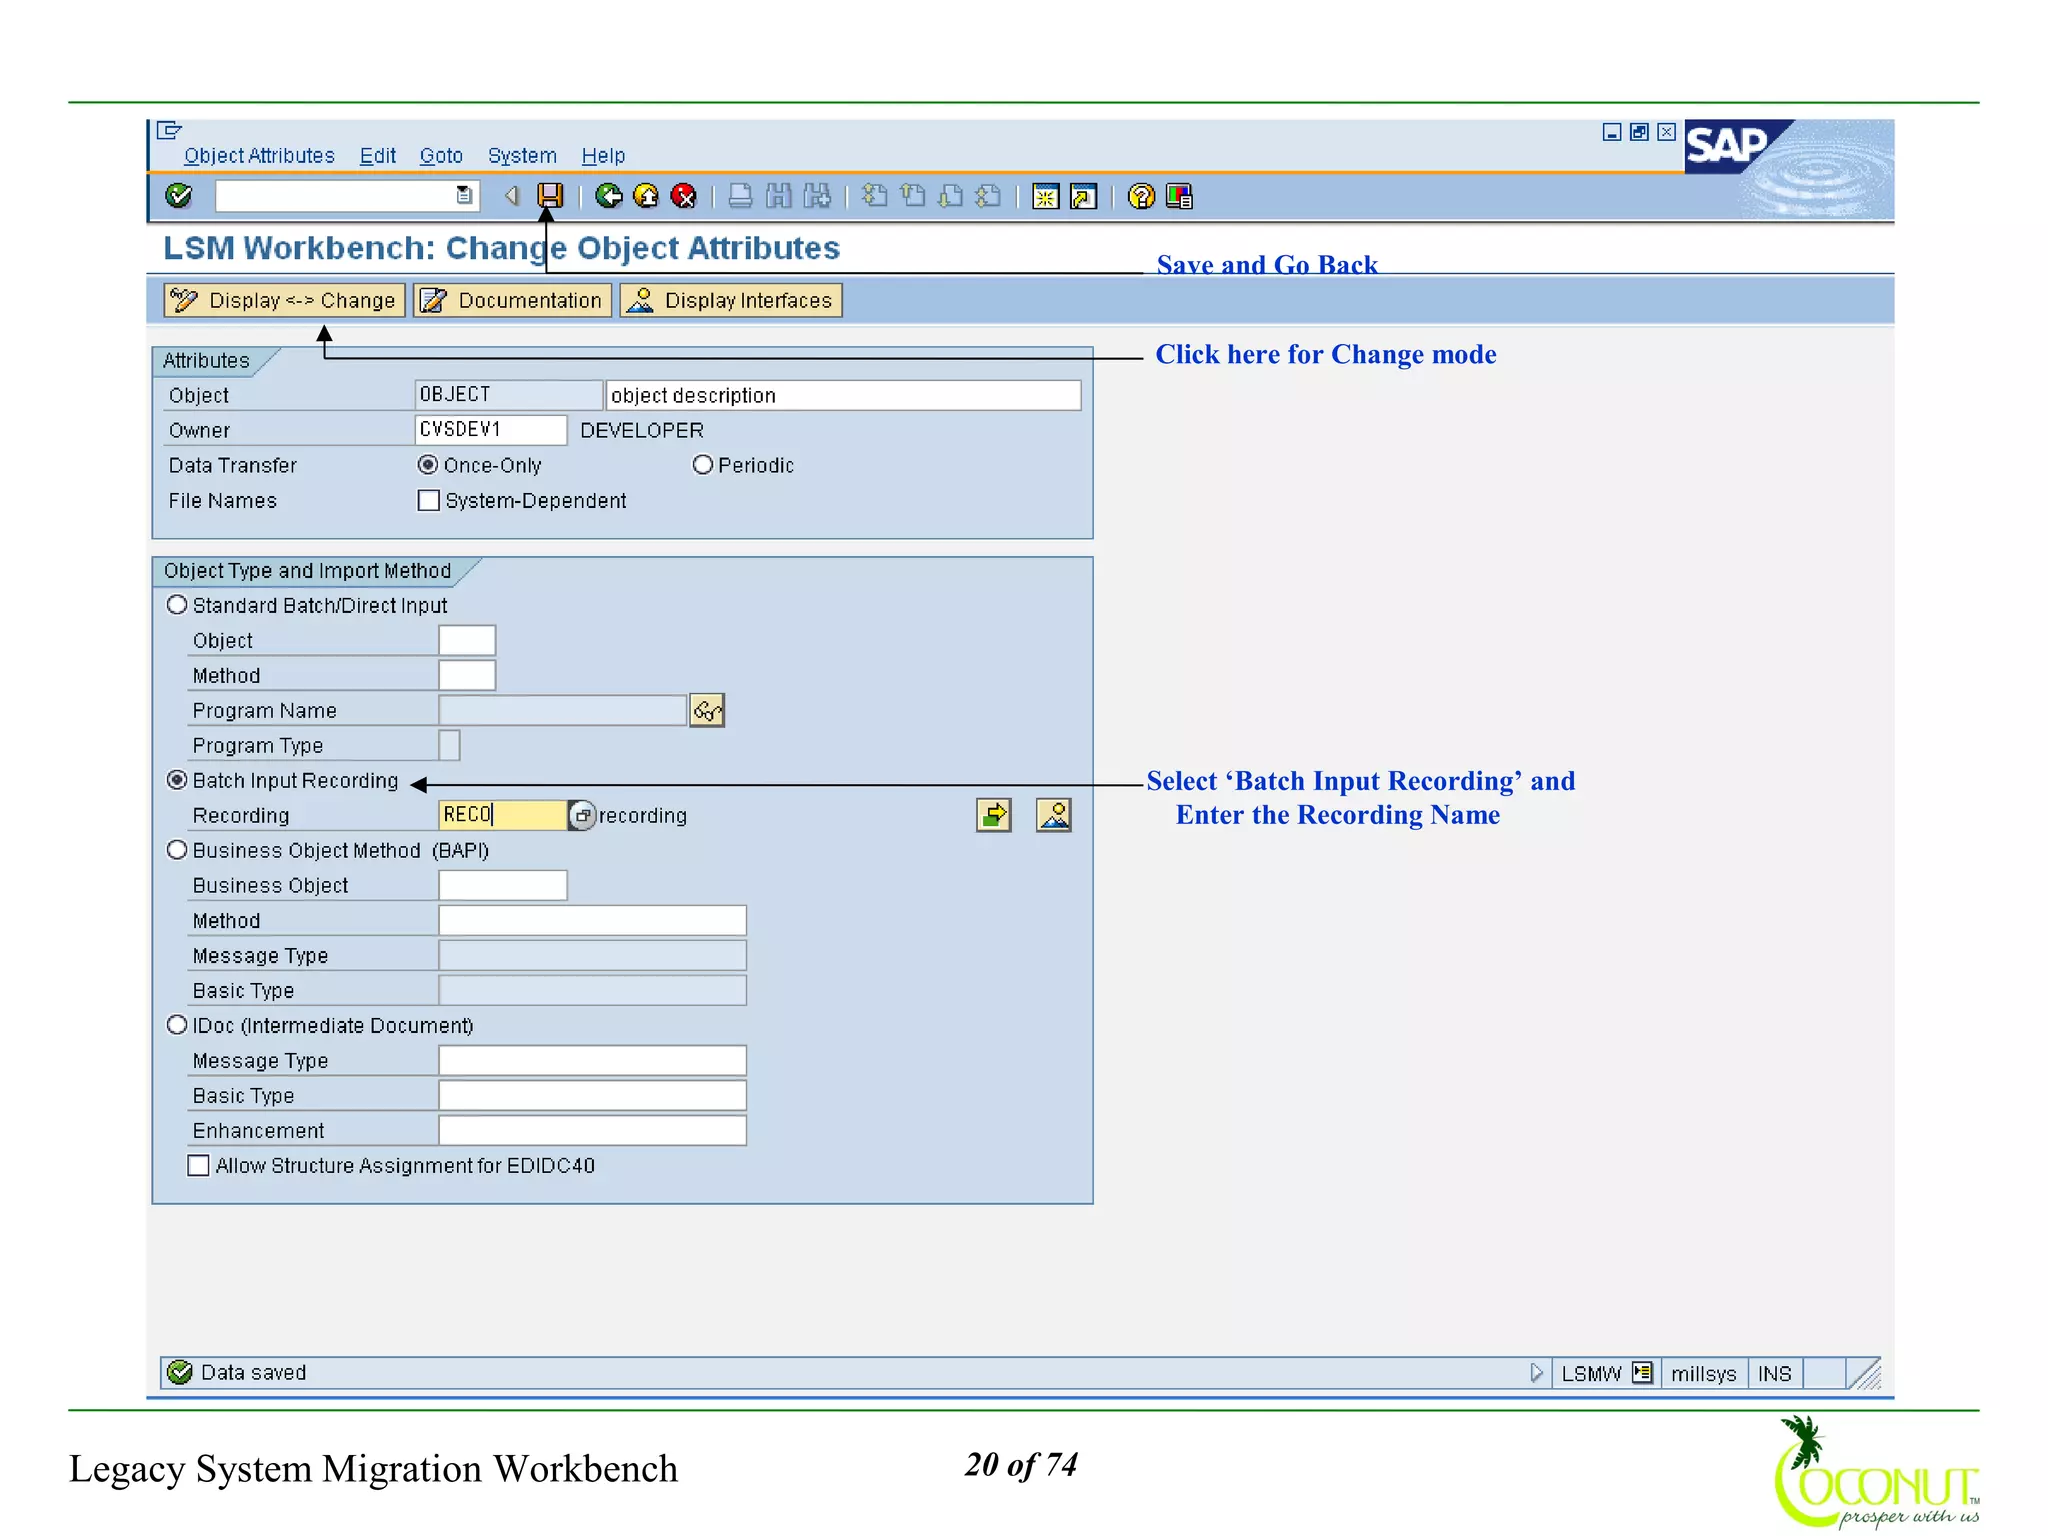Viewport: 2048px width, 1536px height.
Task: Click the red Cancel icon
Action: coord(684,196)
